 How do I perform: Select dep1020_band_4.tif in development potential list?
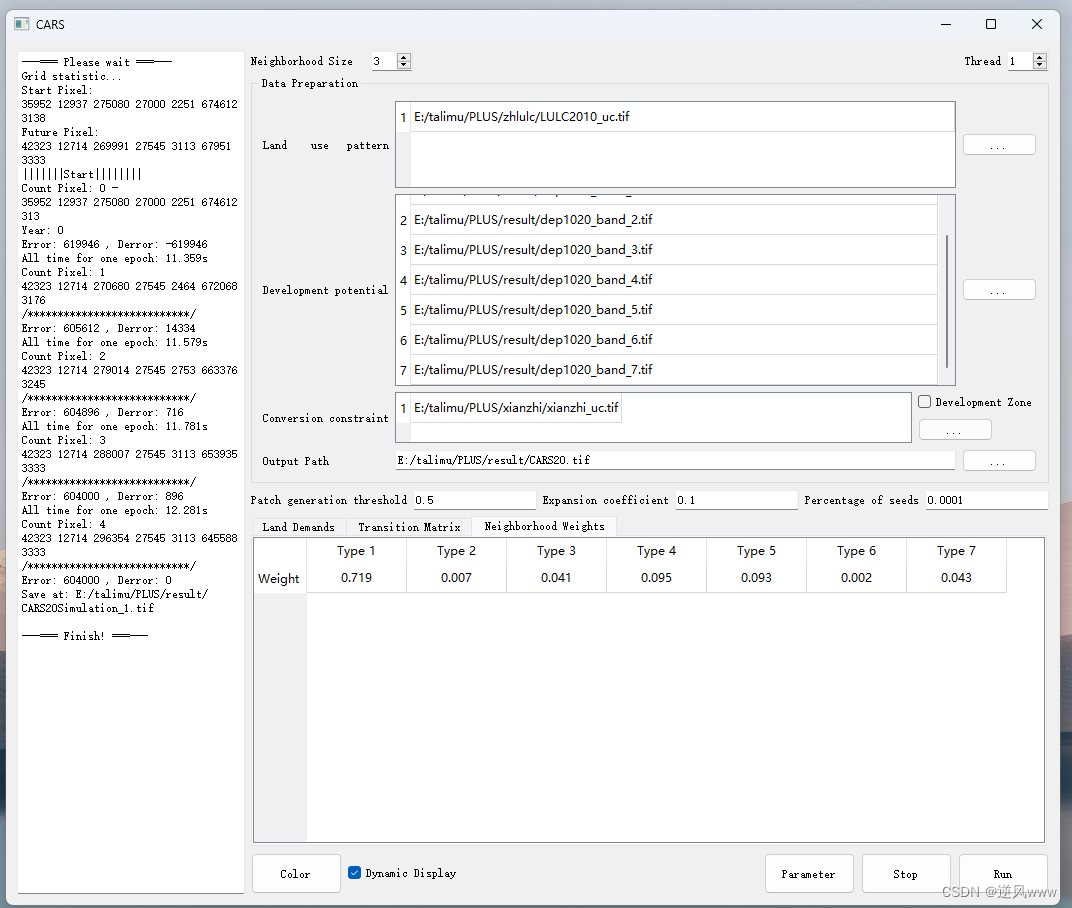673,280
